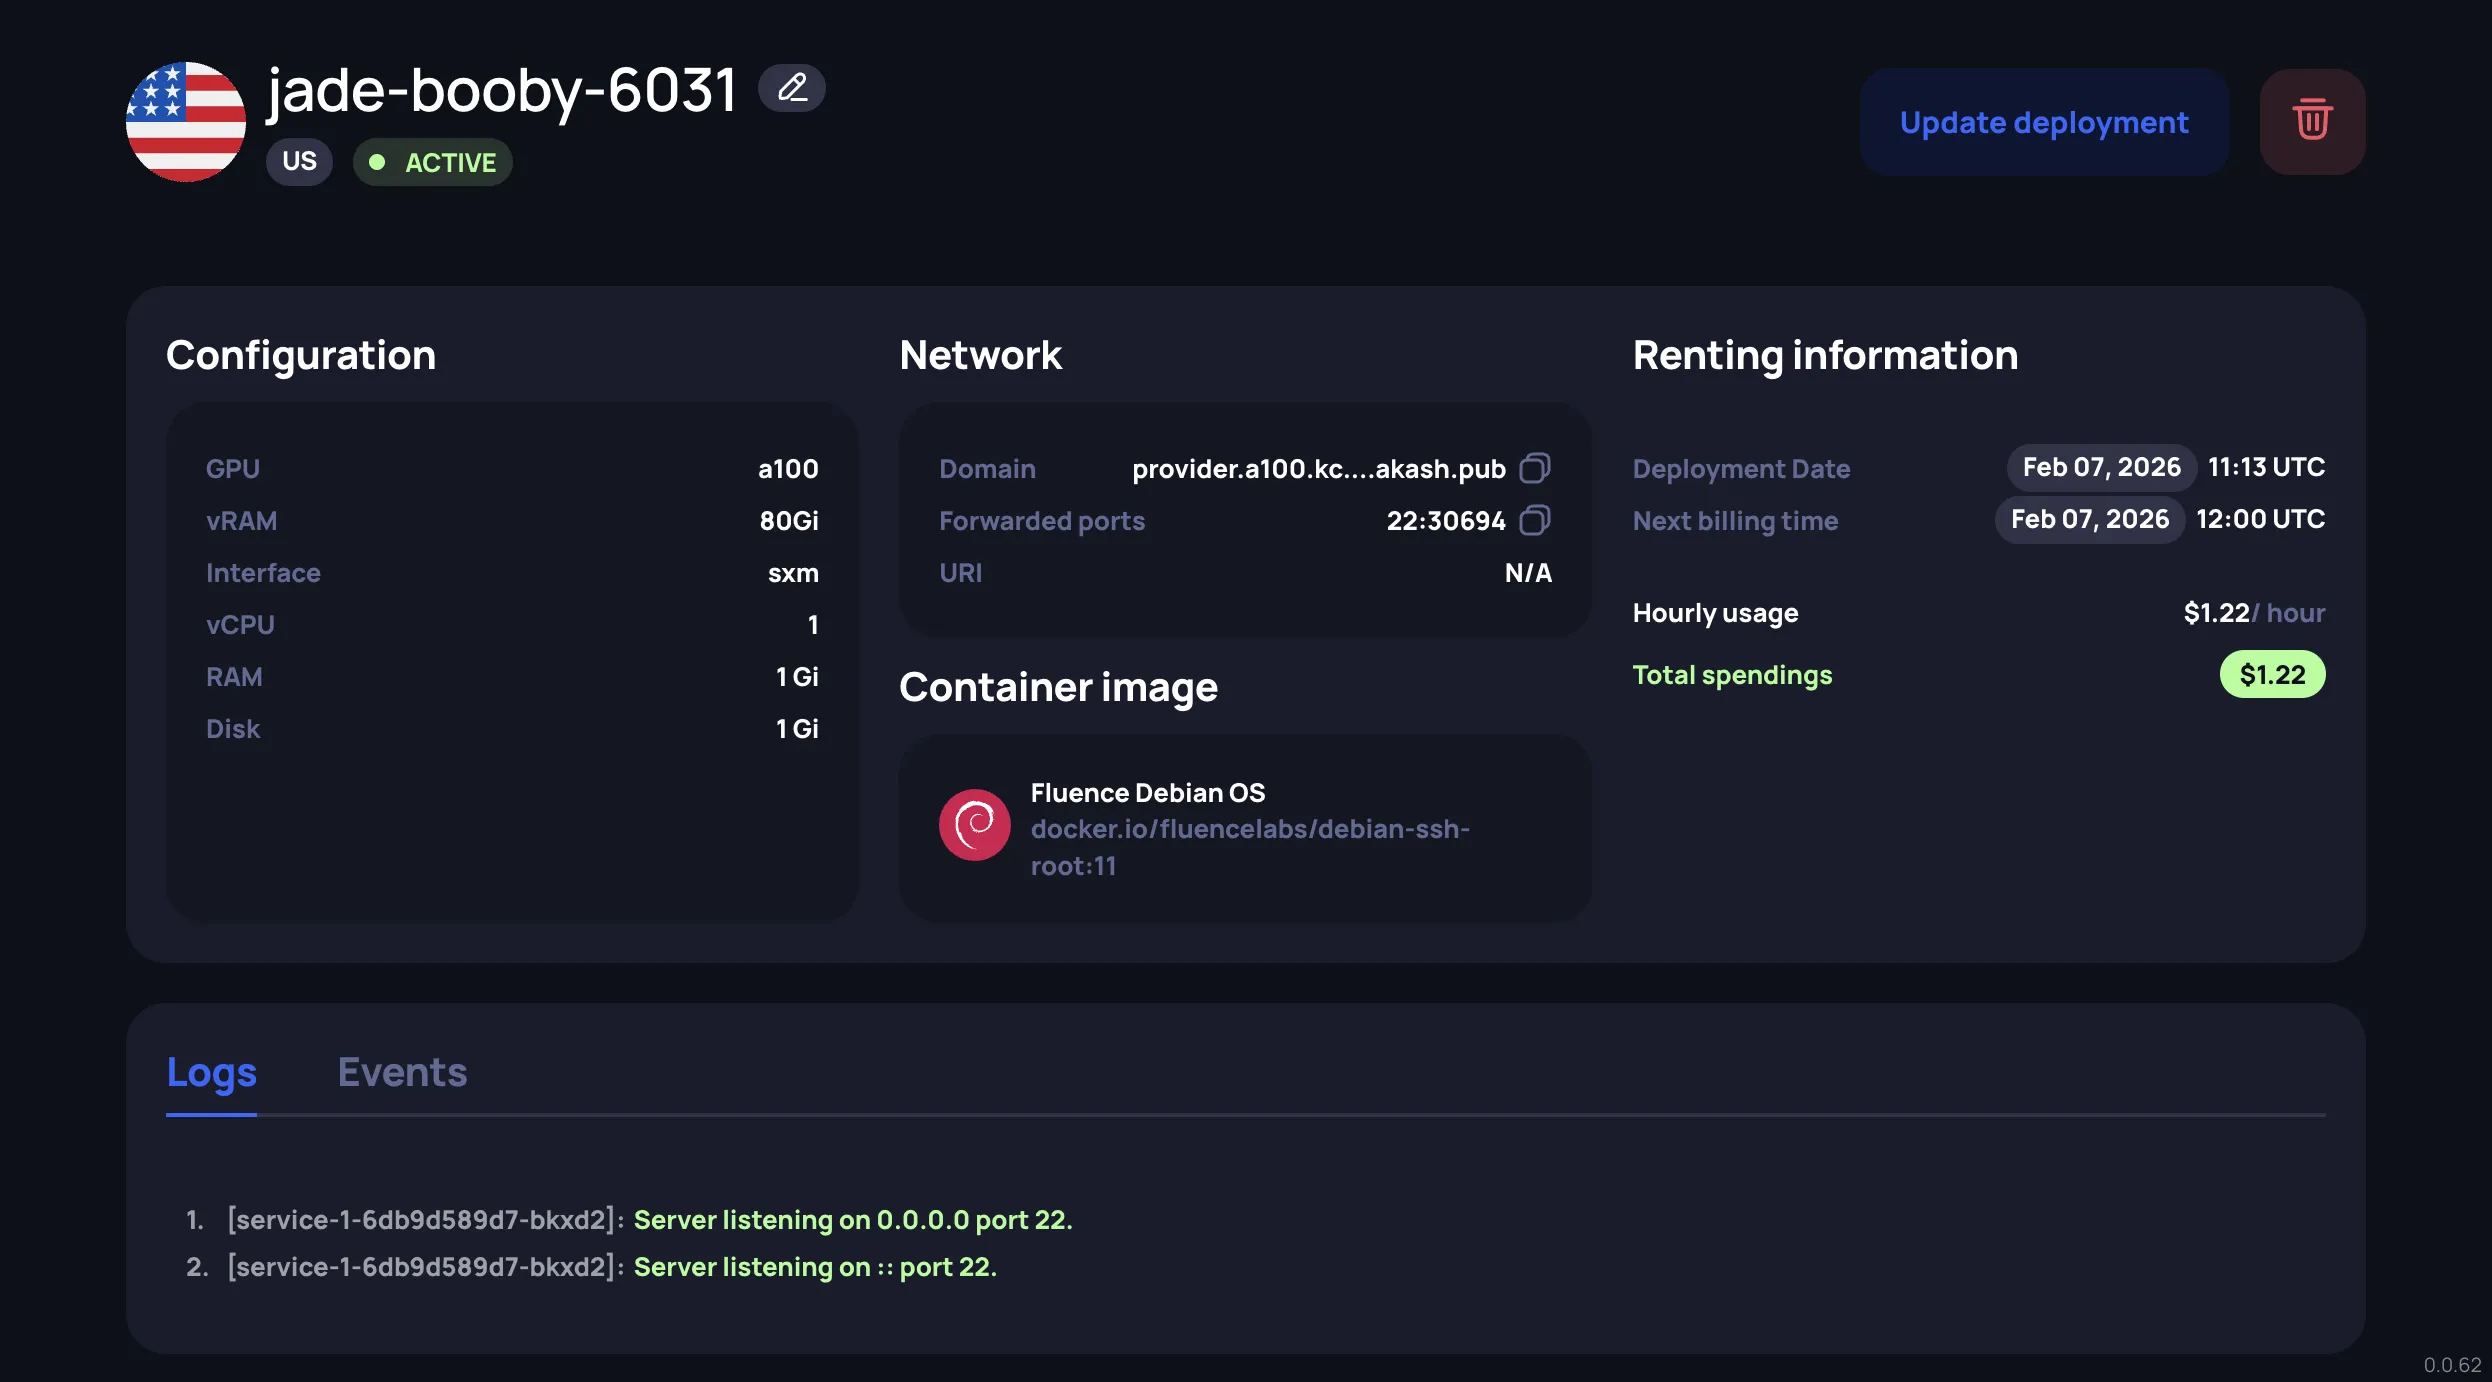Select the Feb 07, 2026 deployment date chip
This screenshot has height=1382, width=2492.
pos(2100,466)
